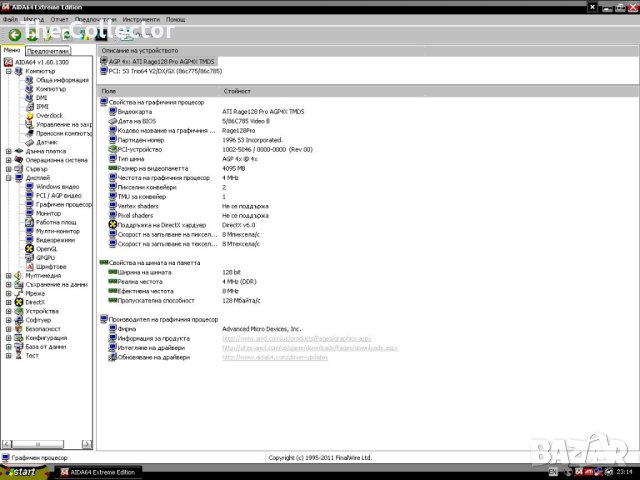Expand the Безопасност node
This screenshot has height=480, width=640.
coord(9,329)
